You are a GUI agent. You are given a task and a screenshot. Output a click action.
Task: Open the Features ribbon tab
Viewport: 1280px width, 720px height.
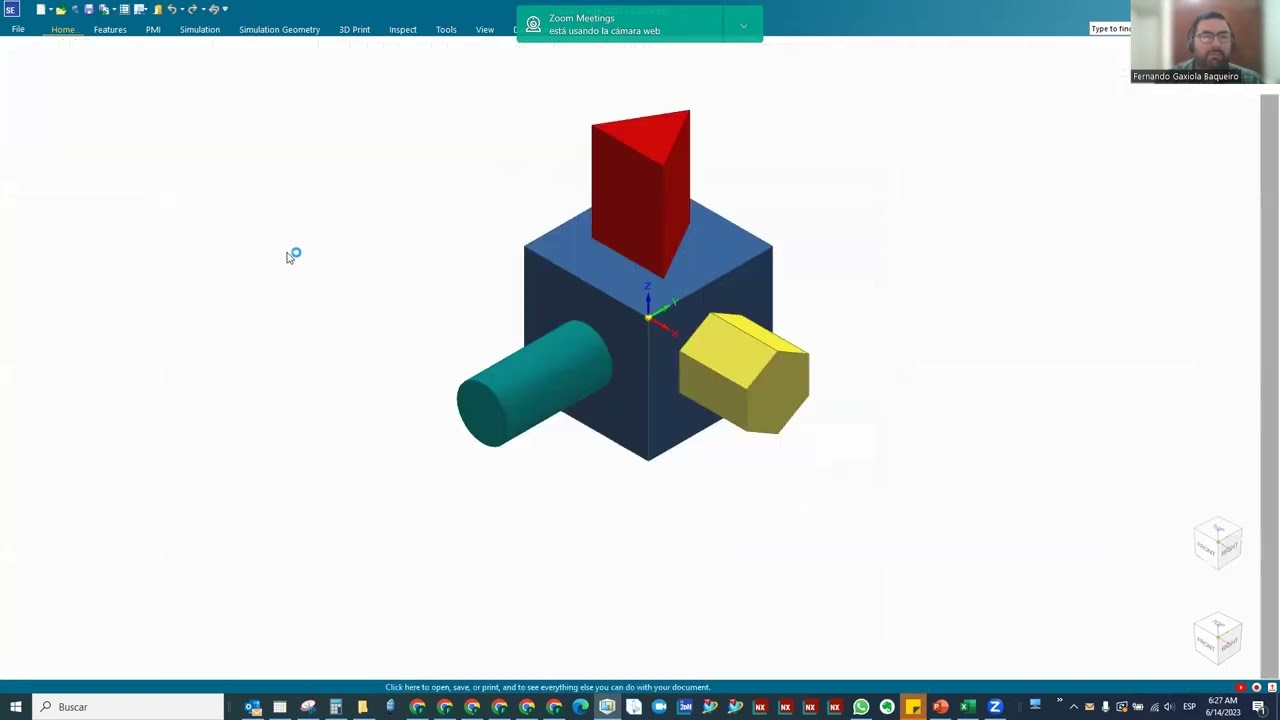pyautogui.click(x=110, y=30)
